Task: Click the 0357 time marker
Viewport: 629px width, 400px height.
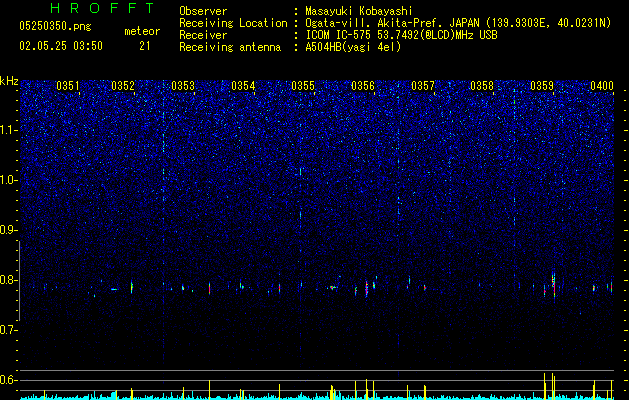Action: [x=423, y=86]
